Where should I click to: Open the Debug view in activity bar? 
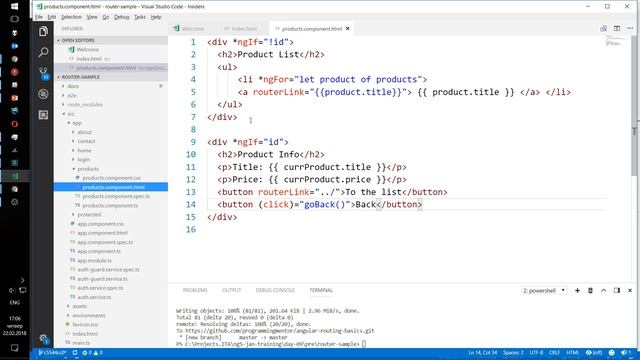click(x=43, y=94)
